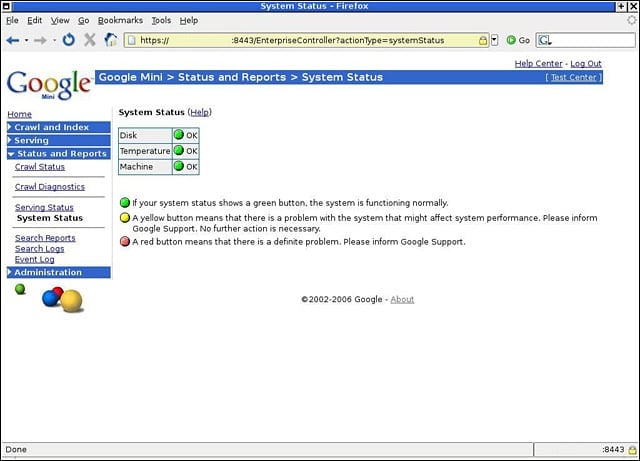Click the Temperature green status indicator

pos(179,150)
